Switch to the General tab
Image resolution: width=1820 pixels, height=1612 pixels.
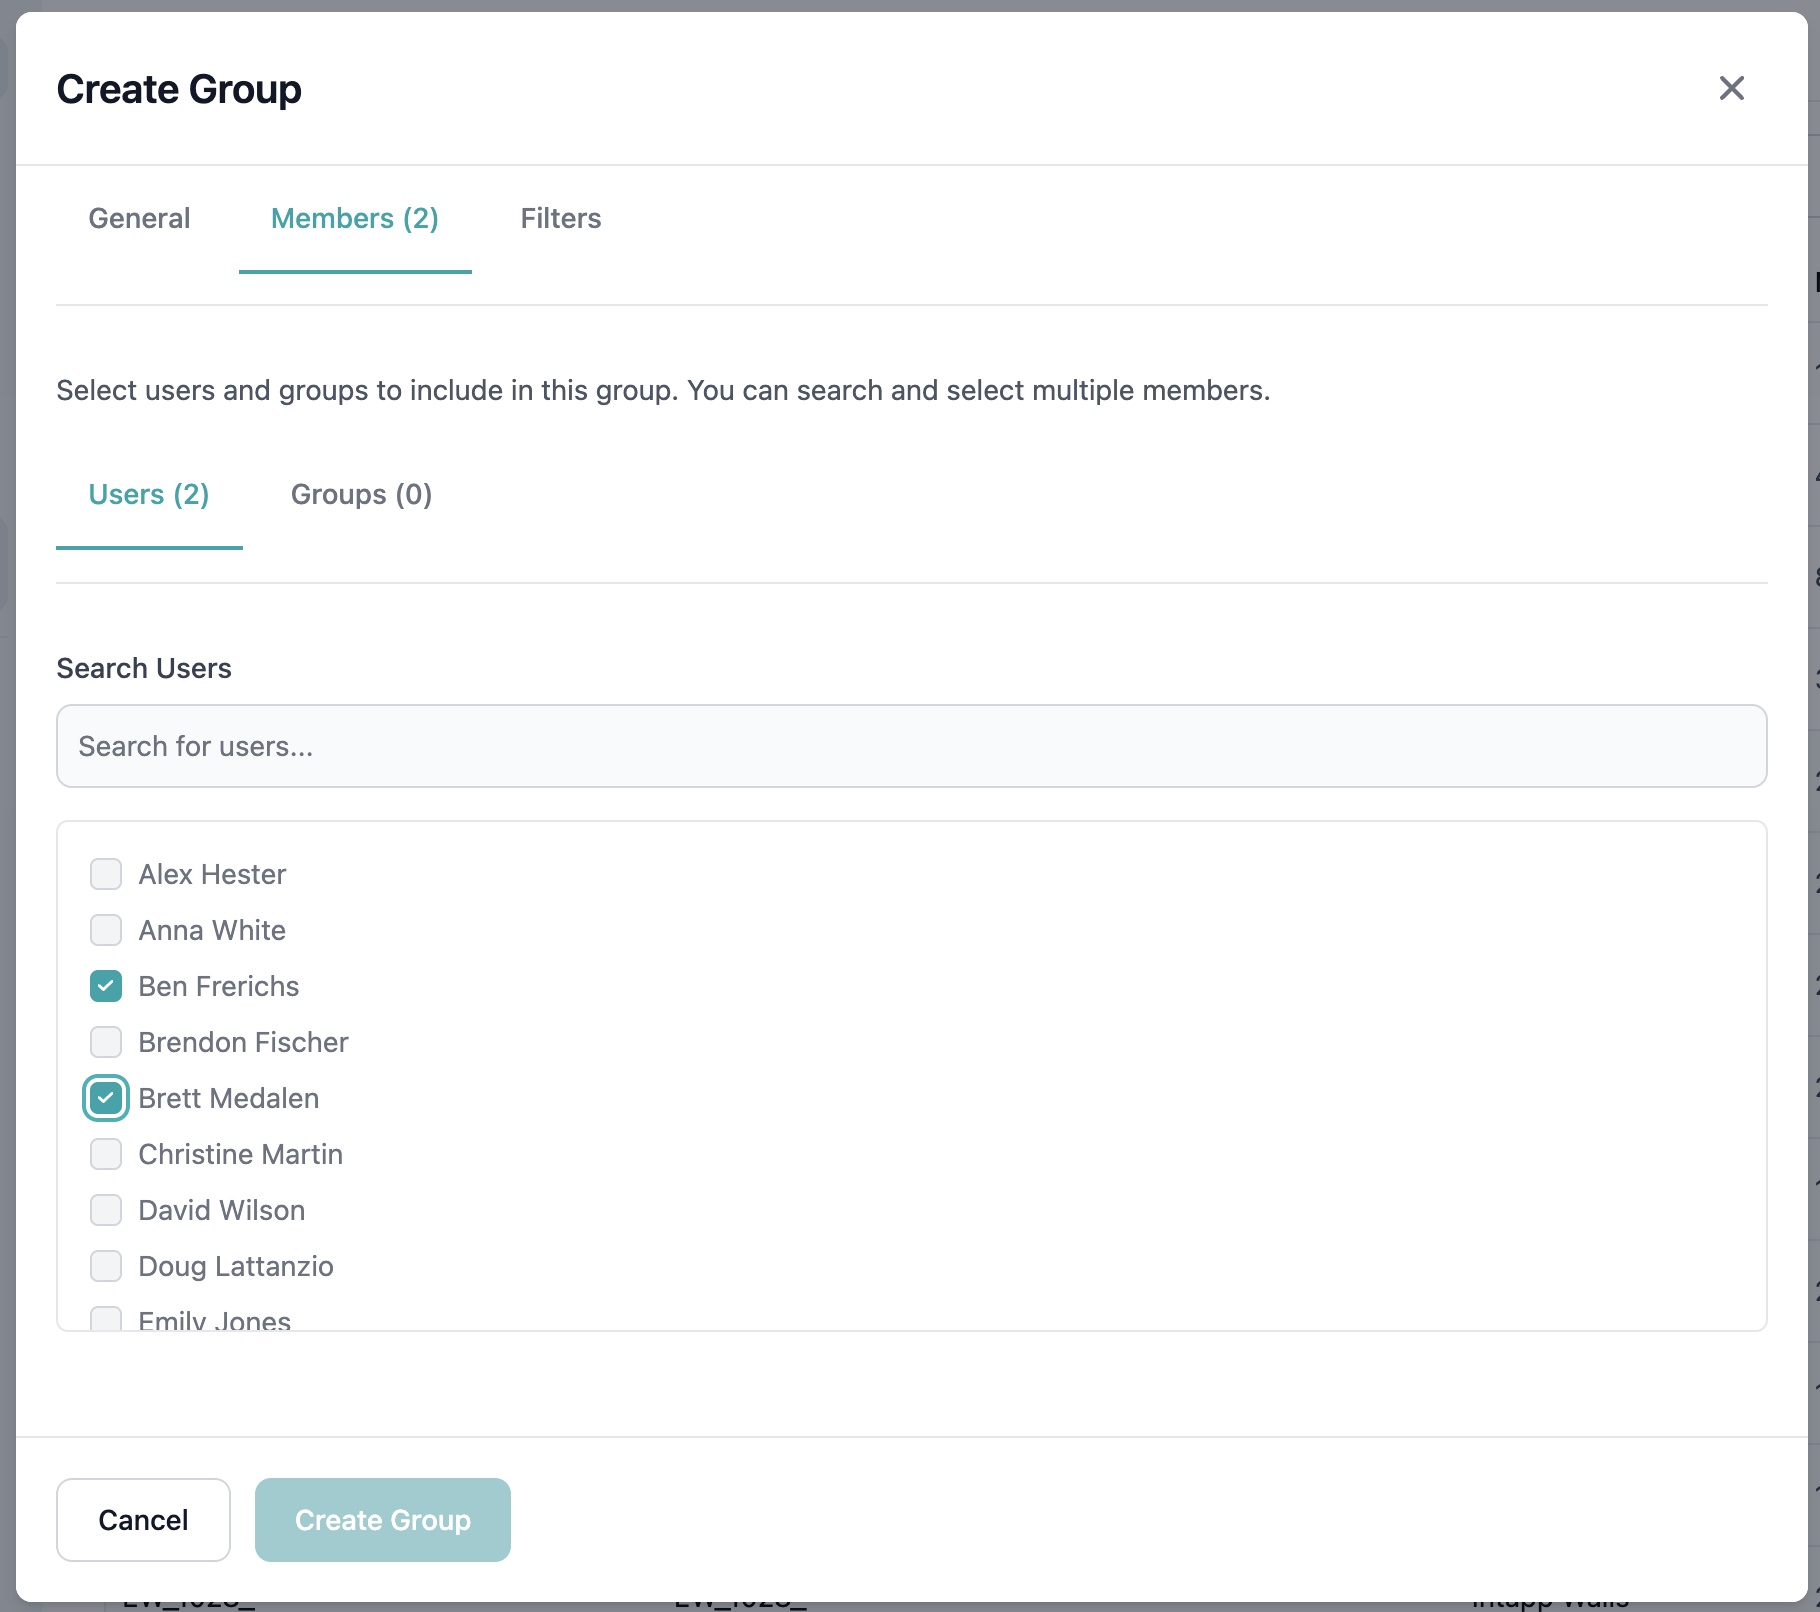139,218
